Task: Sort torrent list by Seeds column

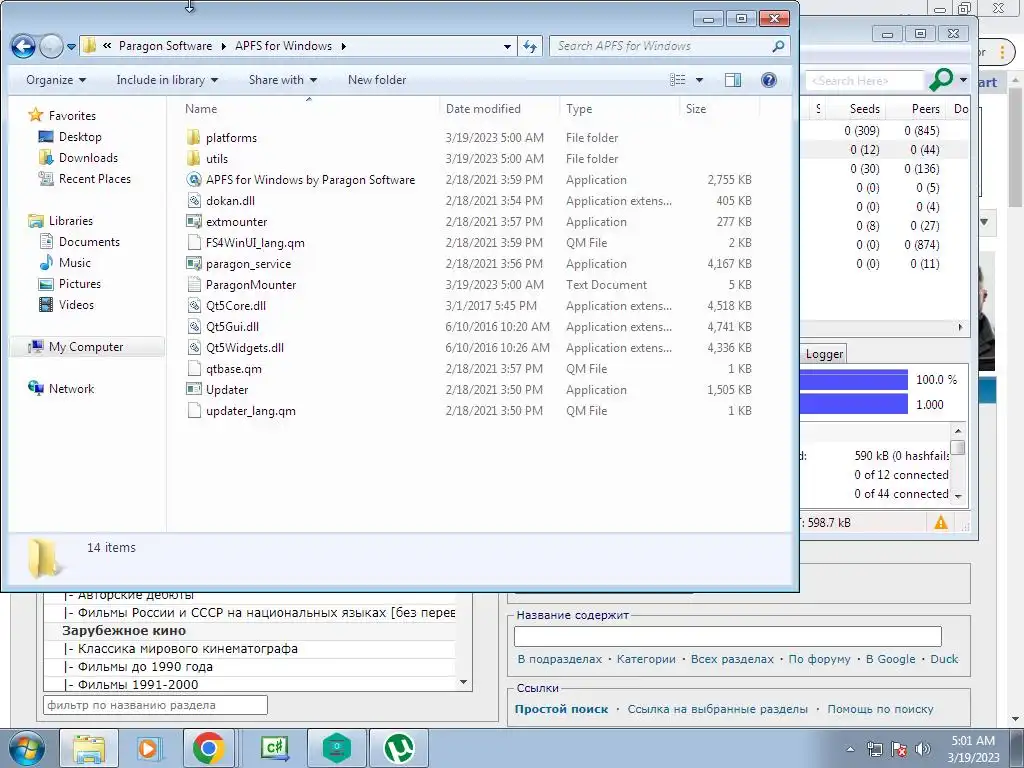Action: (x=864, y=109)
